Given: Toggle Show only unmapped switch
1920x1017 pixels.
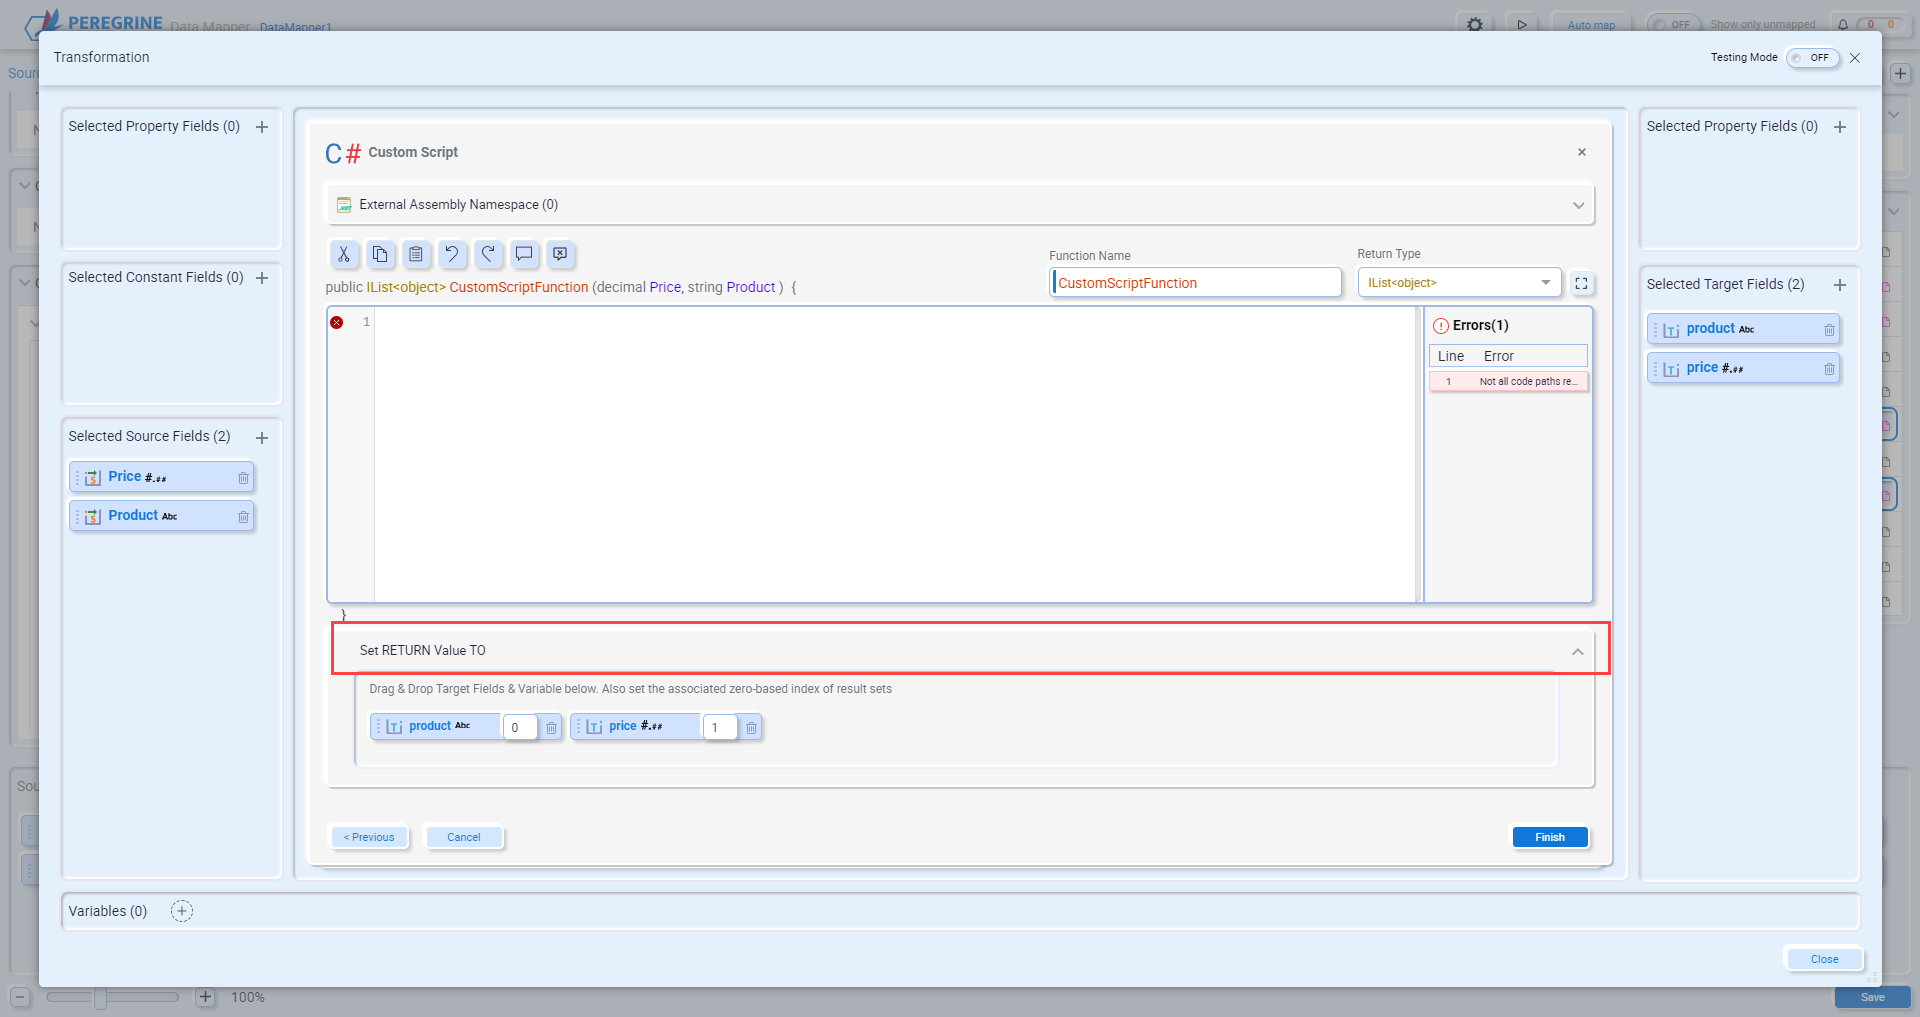Looking at the screenshot, I should coord(1673,24).
